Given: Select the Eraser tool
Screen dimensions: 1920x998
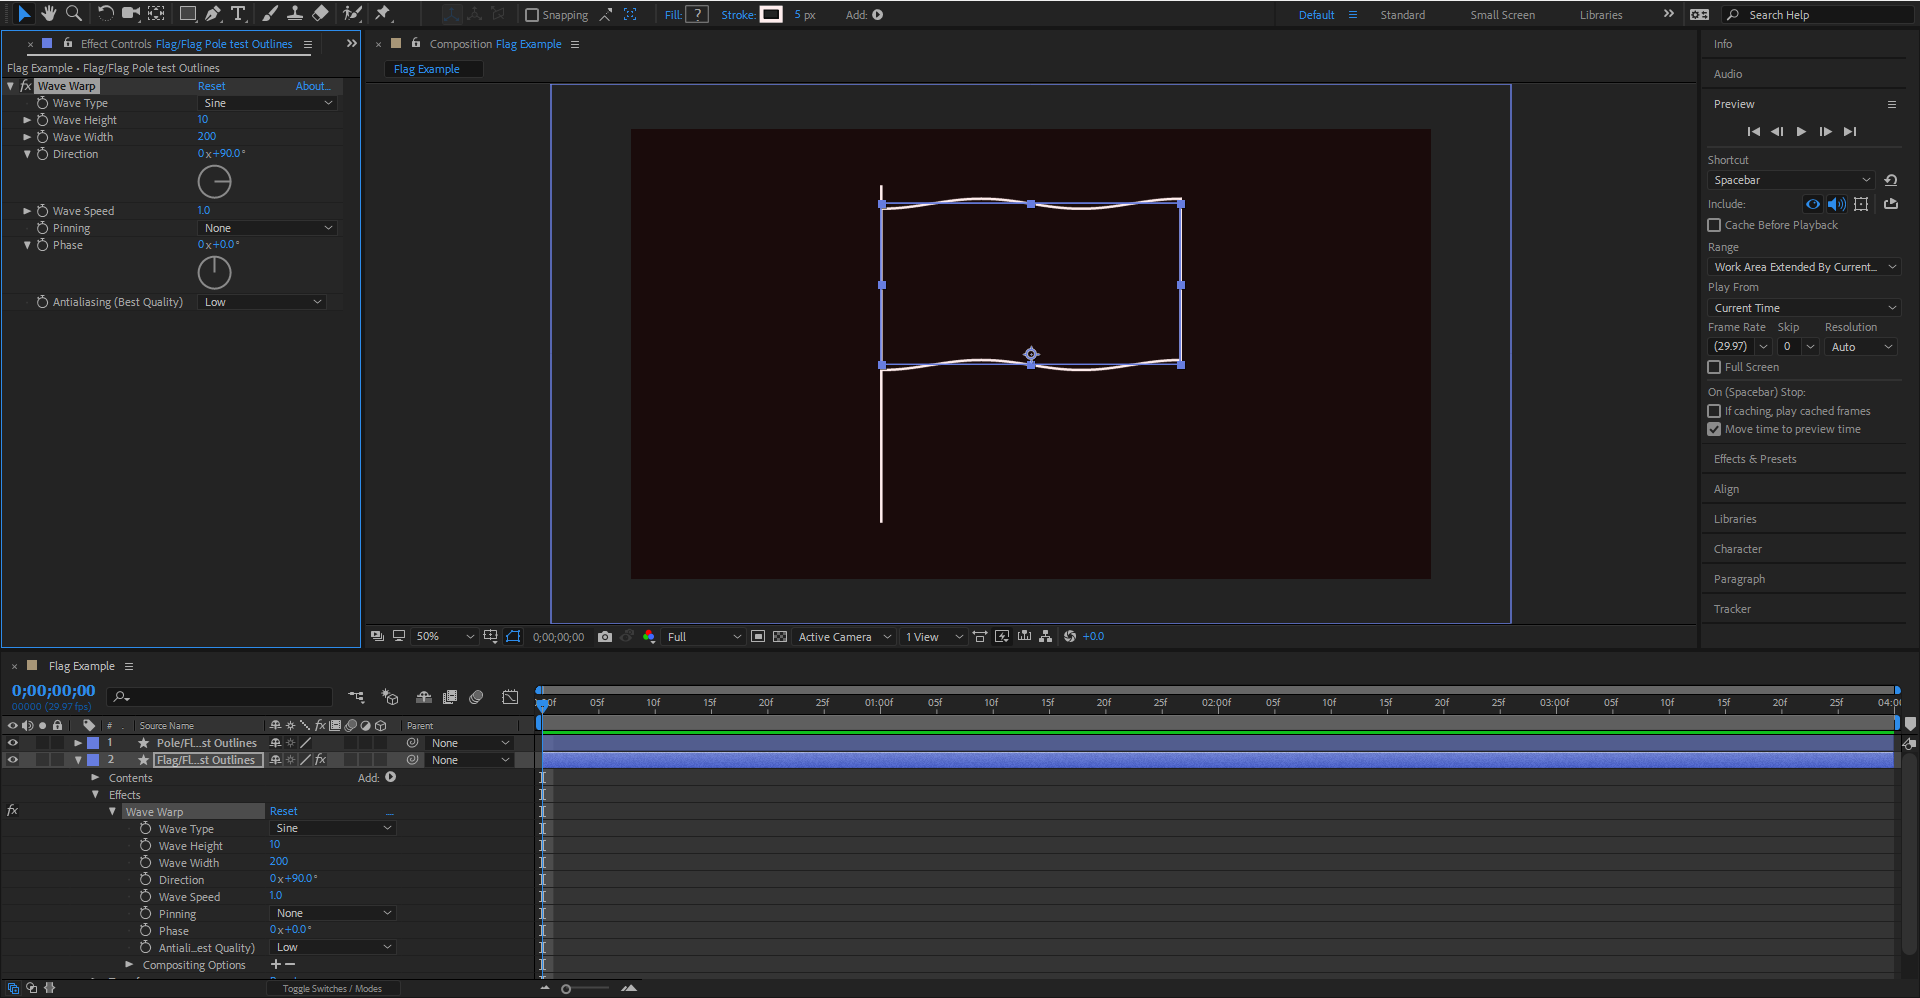Looking at the screenshot, I should point(320,14).
